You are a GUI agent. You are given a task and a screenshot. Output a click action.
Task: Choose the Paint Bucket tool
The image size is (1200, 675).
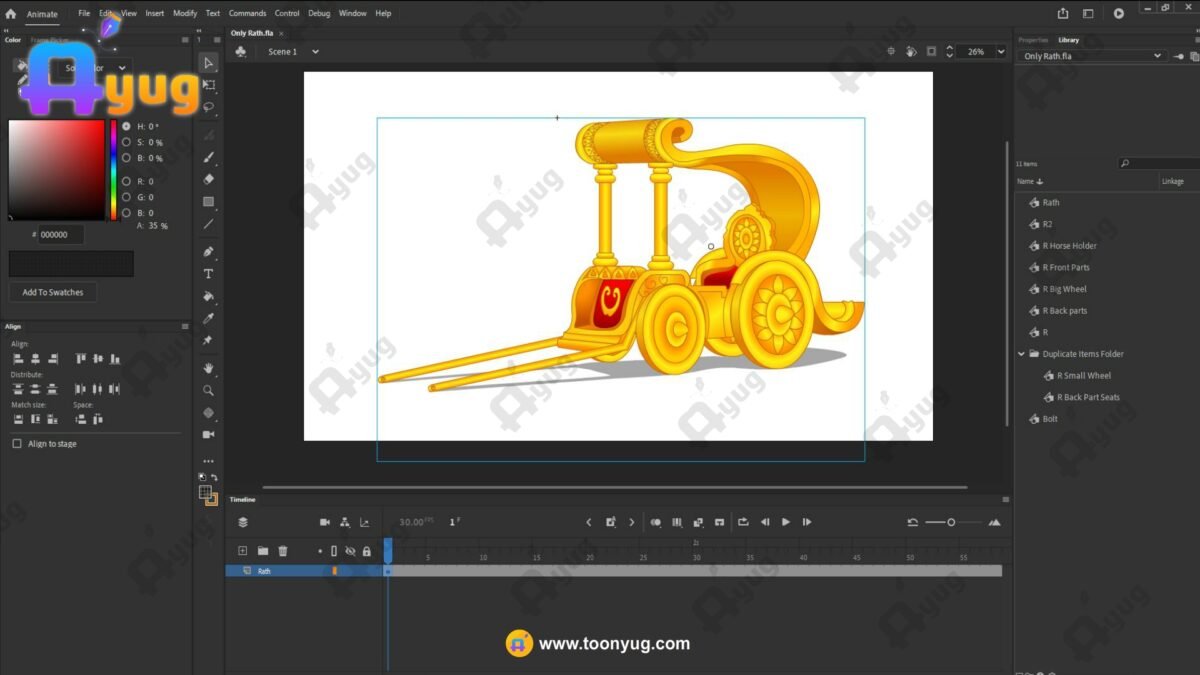point(208,296)
